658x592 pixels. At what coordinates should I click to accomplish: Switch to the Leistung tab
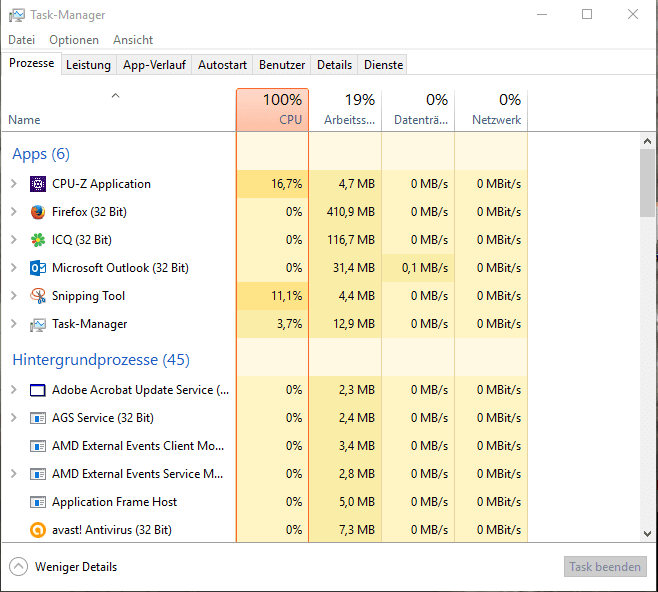(x=88, y=65)
